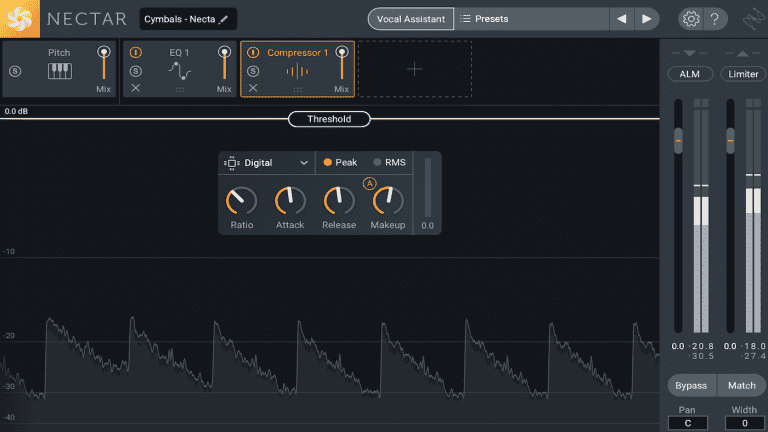
Task: Click the Match button
Action: coord(742,385)
